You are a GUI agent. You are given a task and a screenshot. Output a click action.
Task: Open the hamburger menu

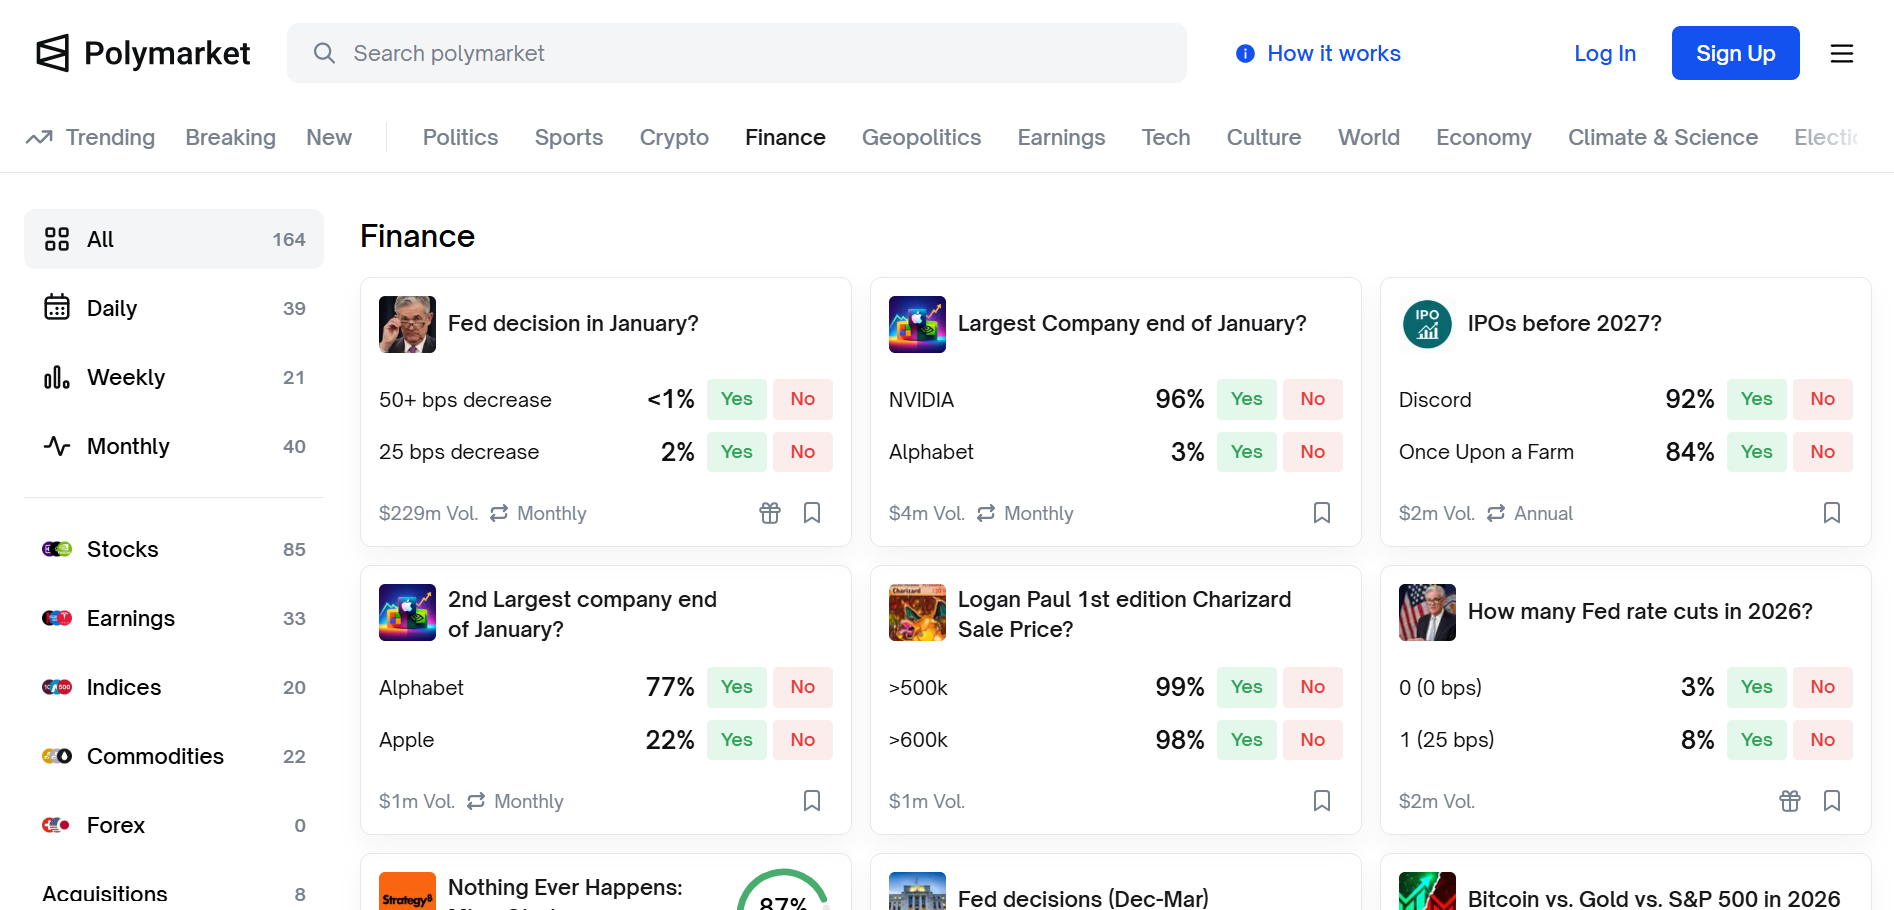coord(1841,53)
